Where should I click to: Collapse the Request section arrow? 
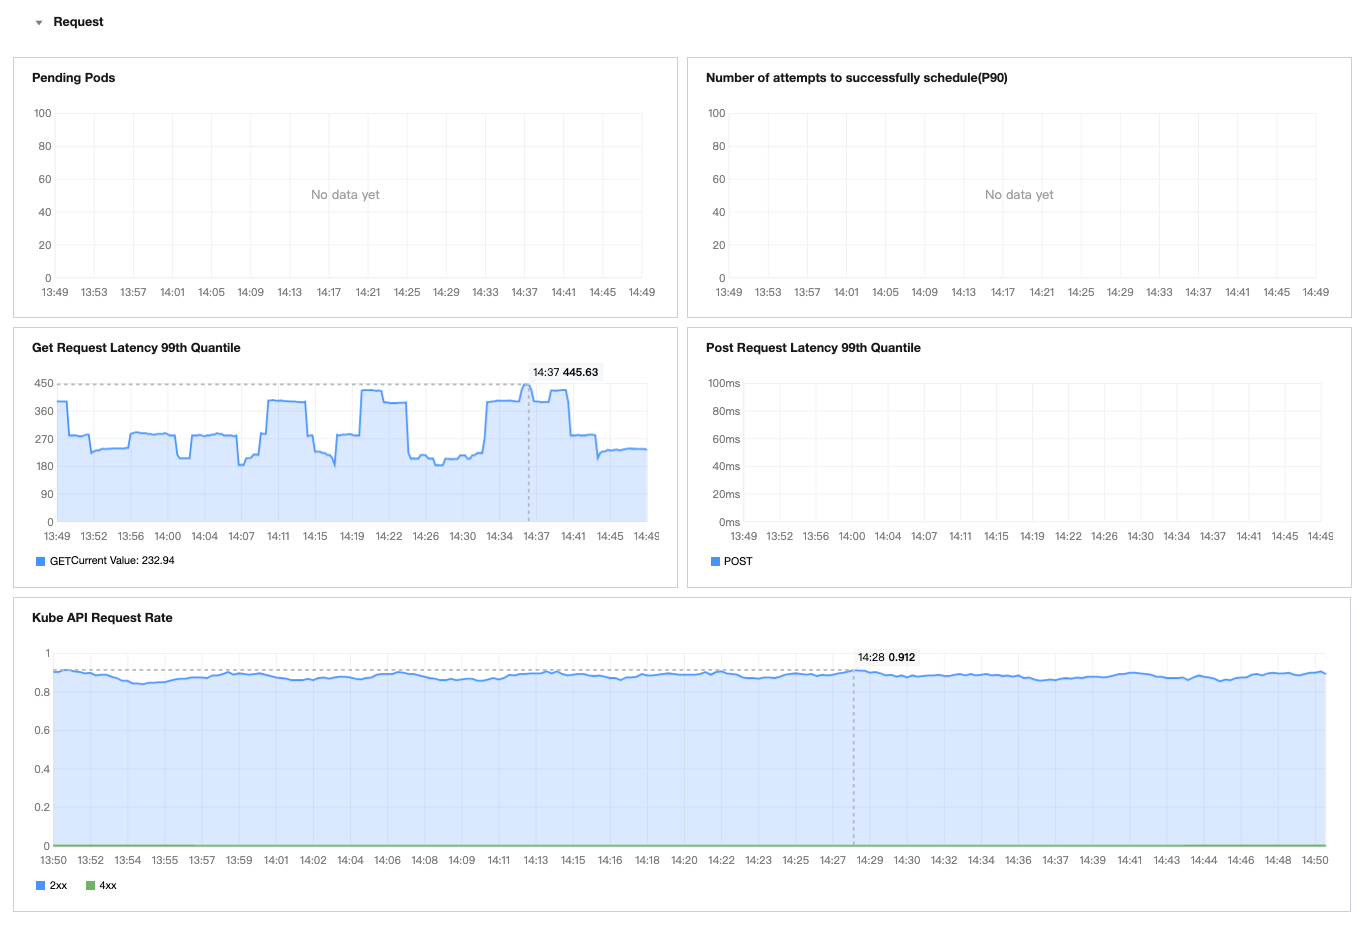coord(39,22)
